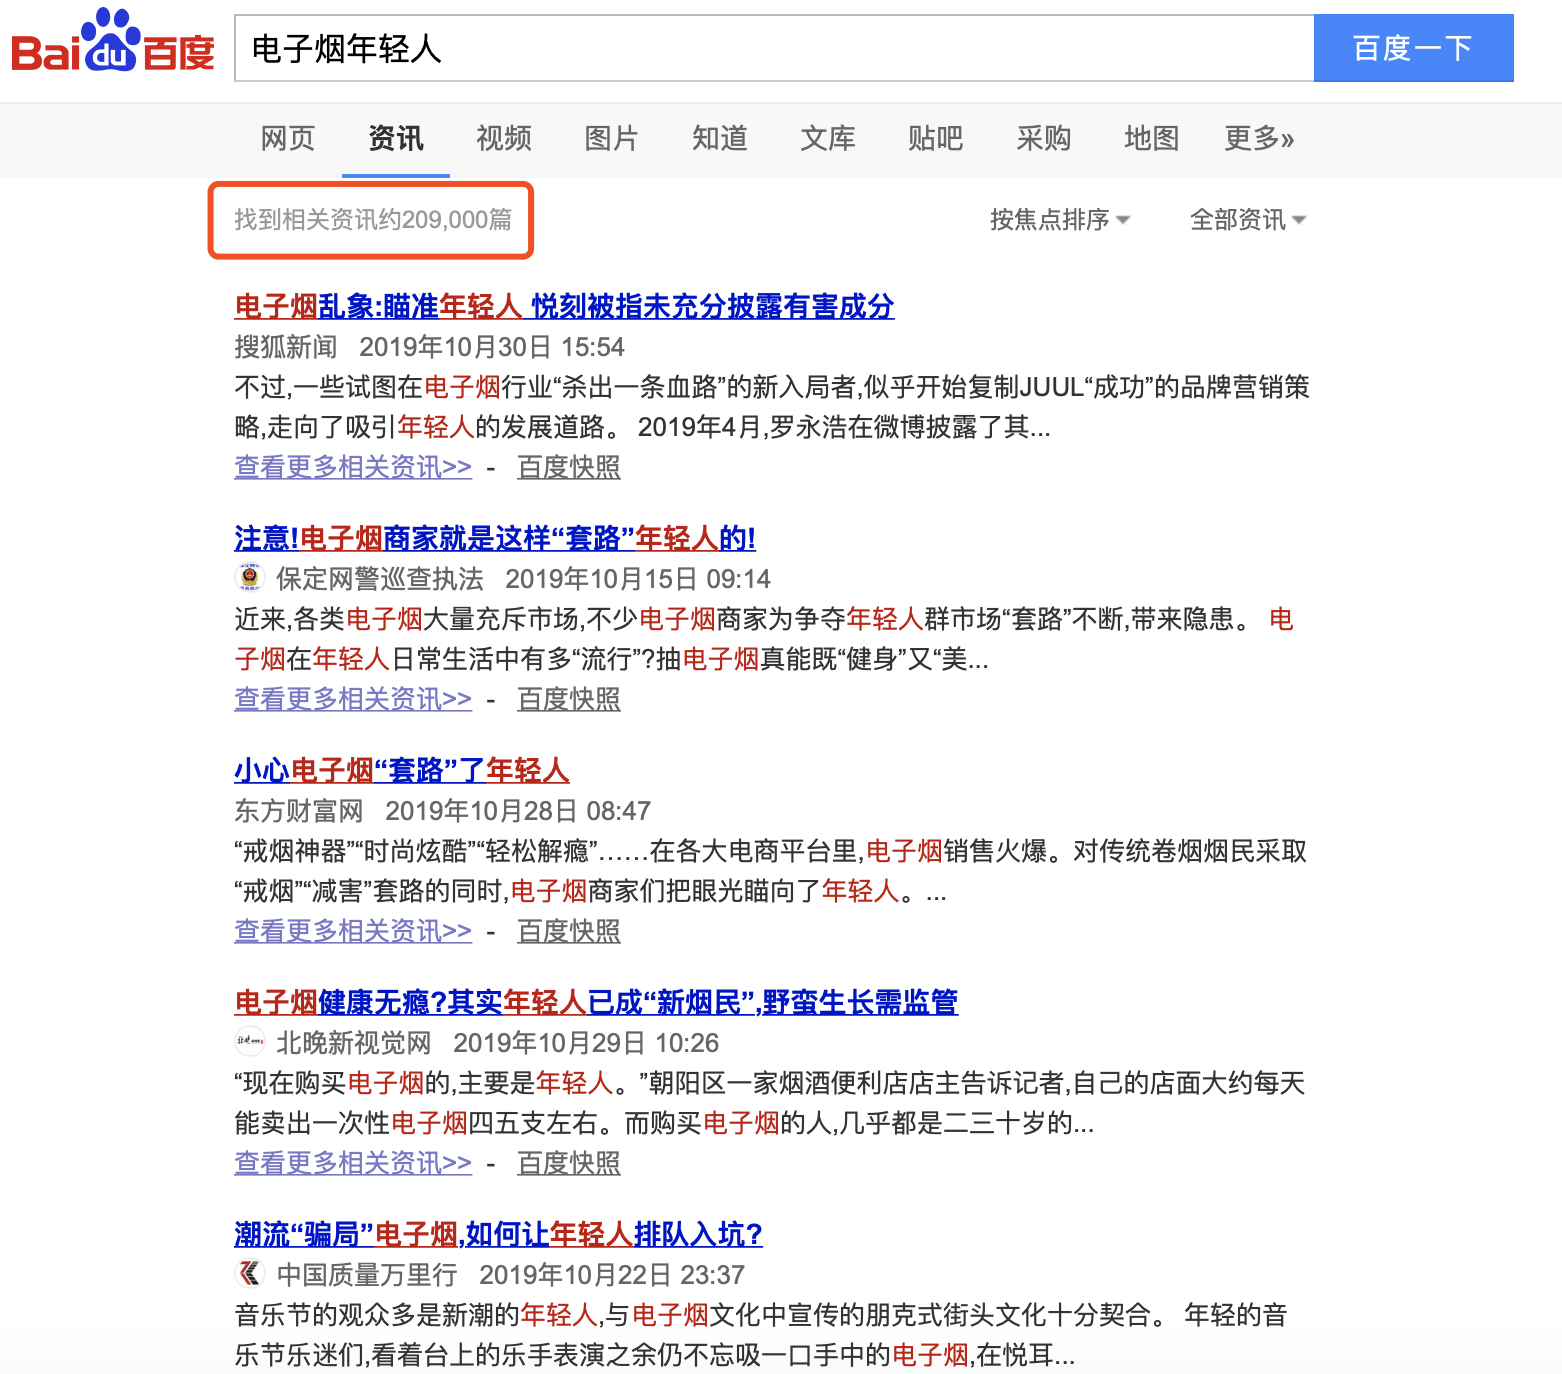Open the 小心电子烟“套路”了年轻人 article
Screen dimensions: 1562x1374
[401, 770]
